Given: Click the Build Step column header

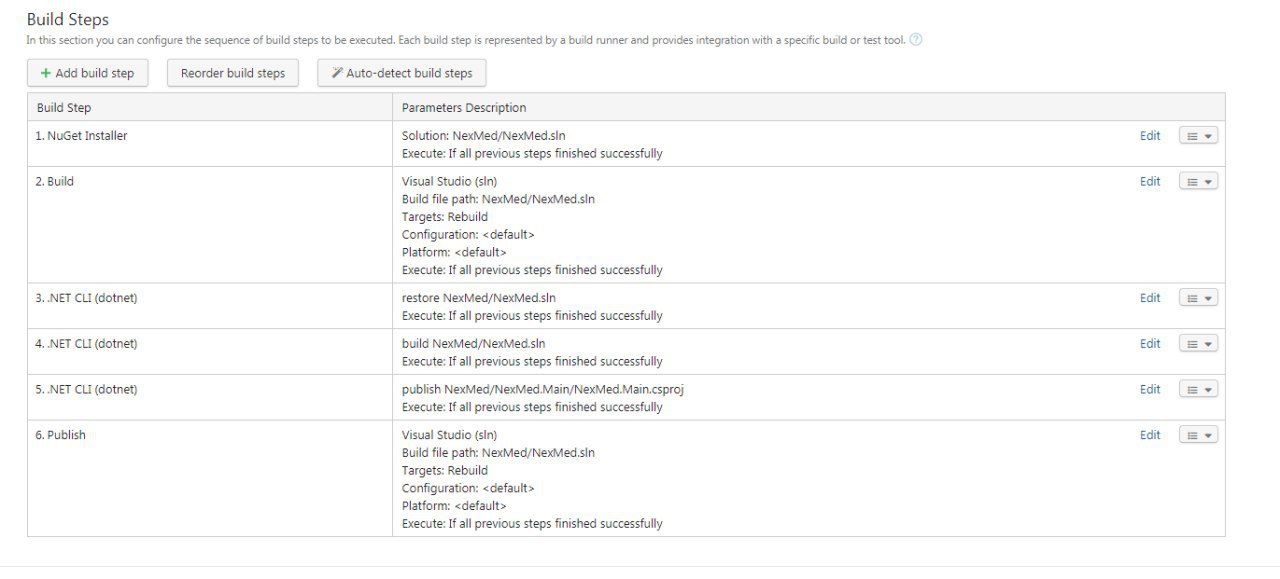Looking at the screenshot, I should [64, 108].
